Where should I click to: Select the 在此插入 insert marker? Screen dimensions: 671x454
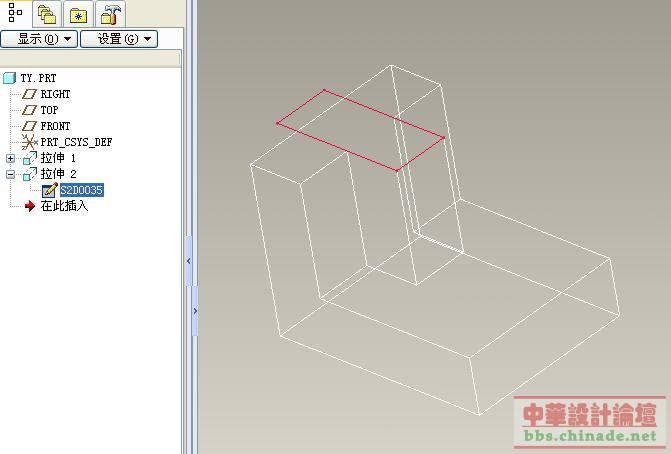click(64, 206)
